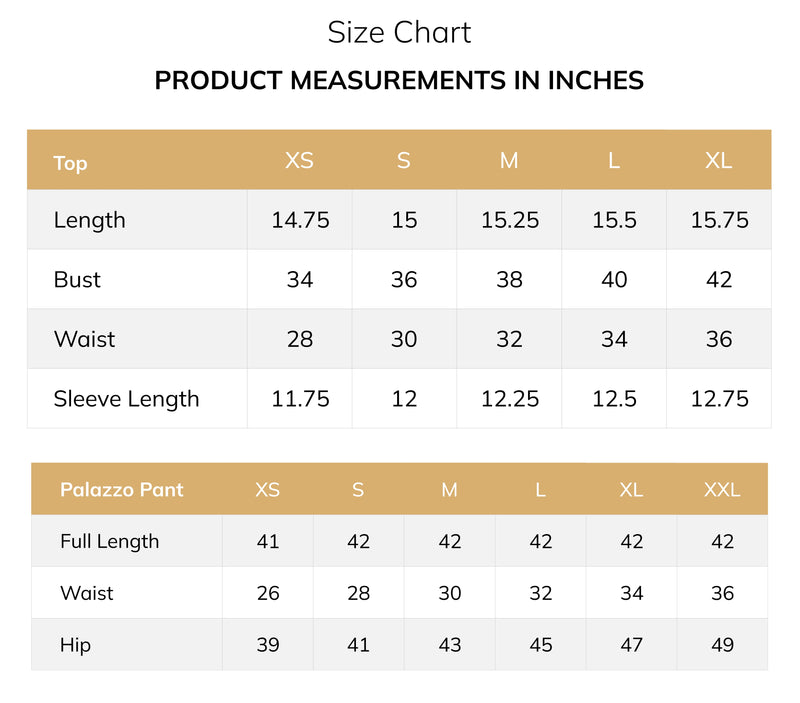Click the Sleeve Length value 12.25
Screen dimensions: 800x703
(510, 399)
